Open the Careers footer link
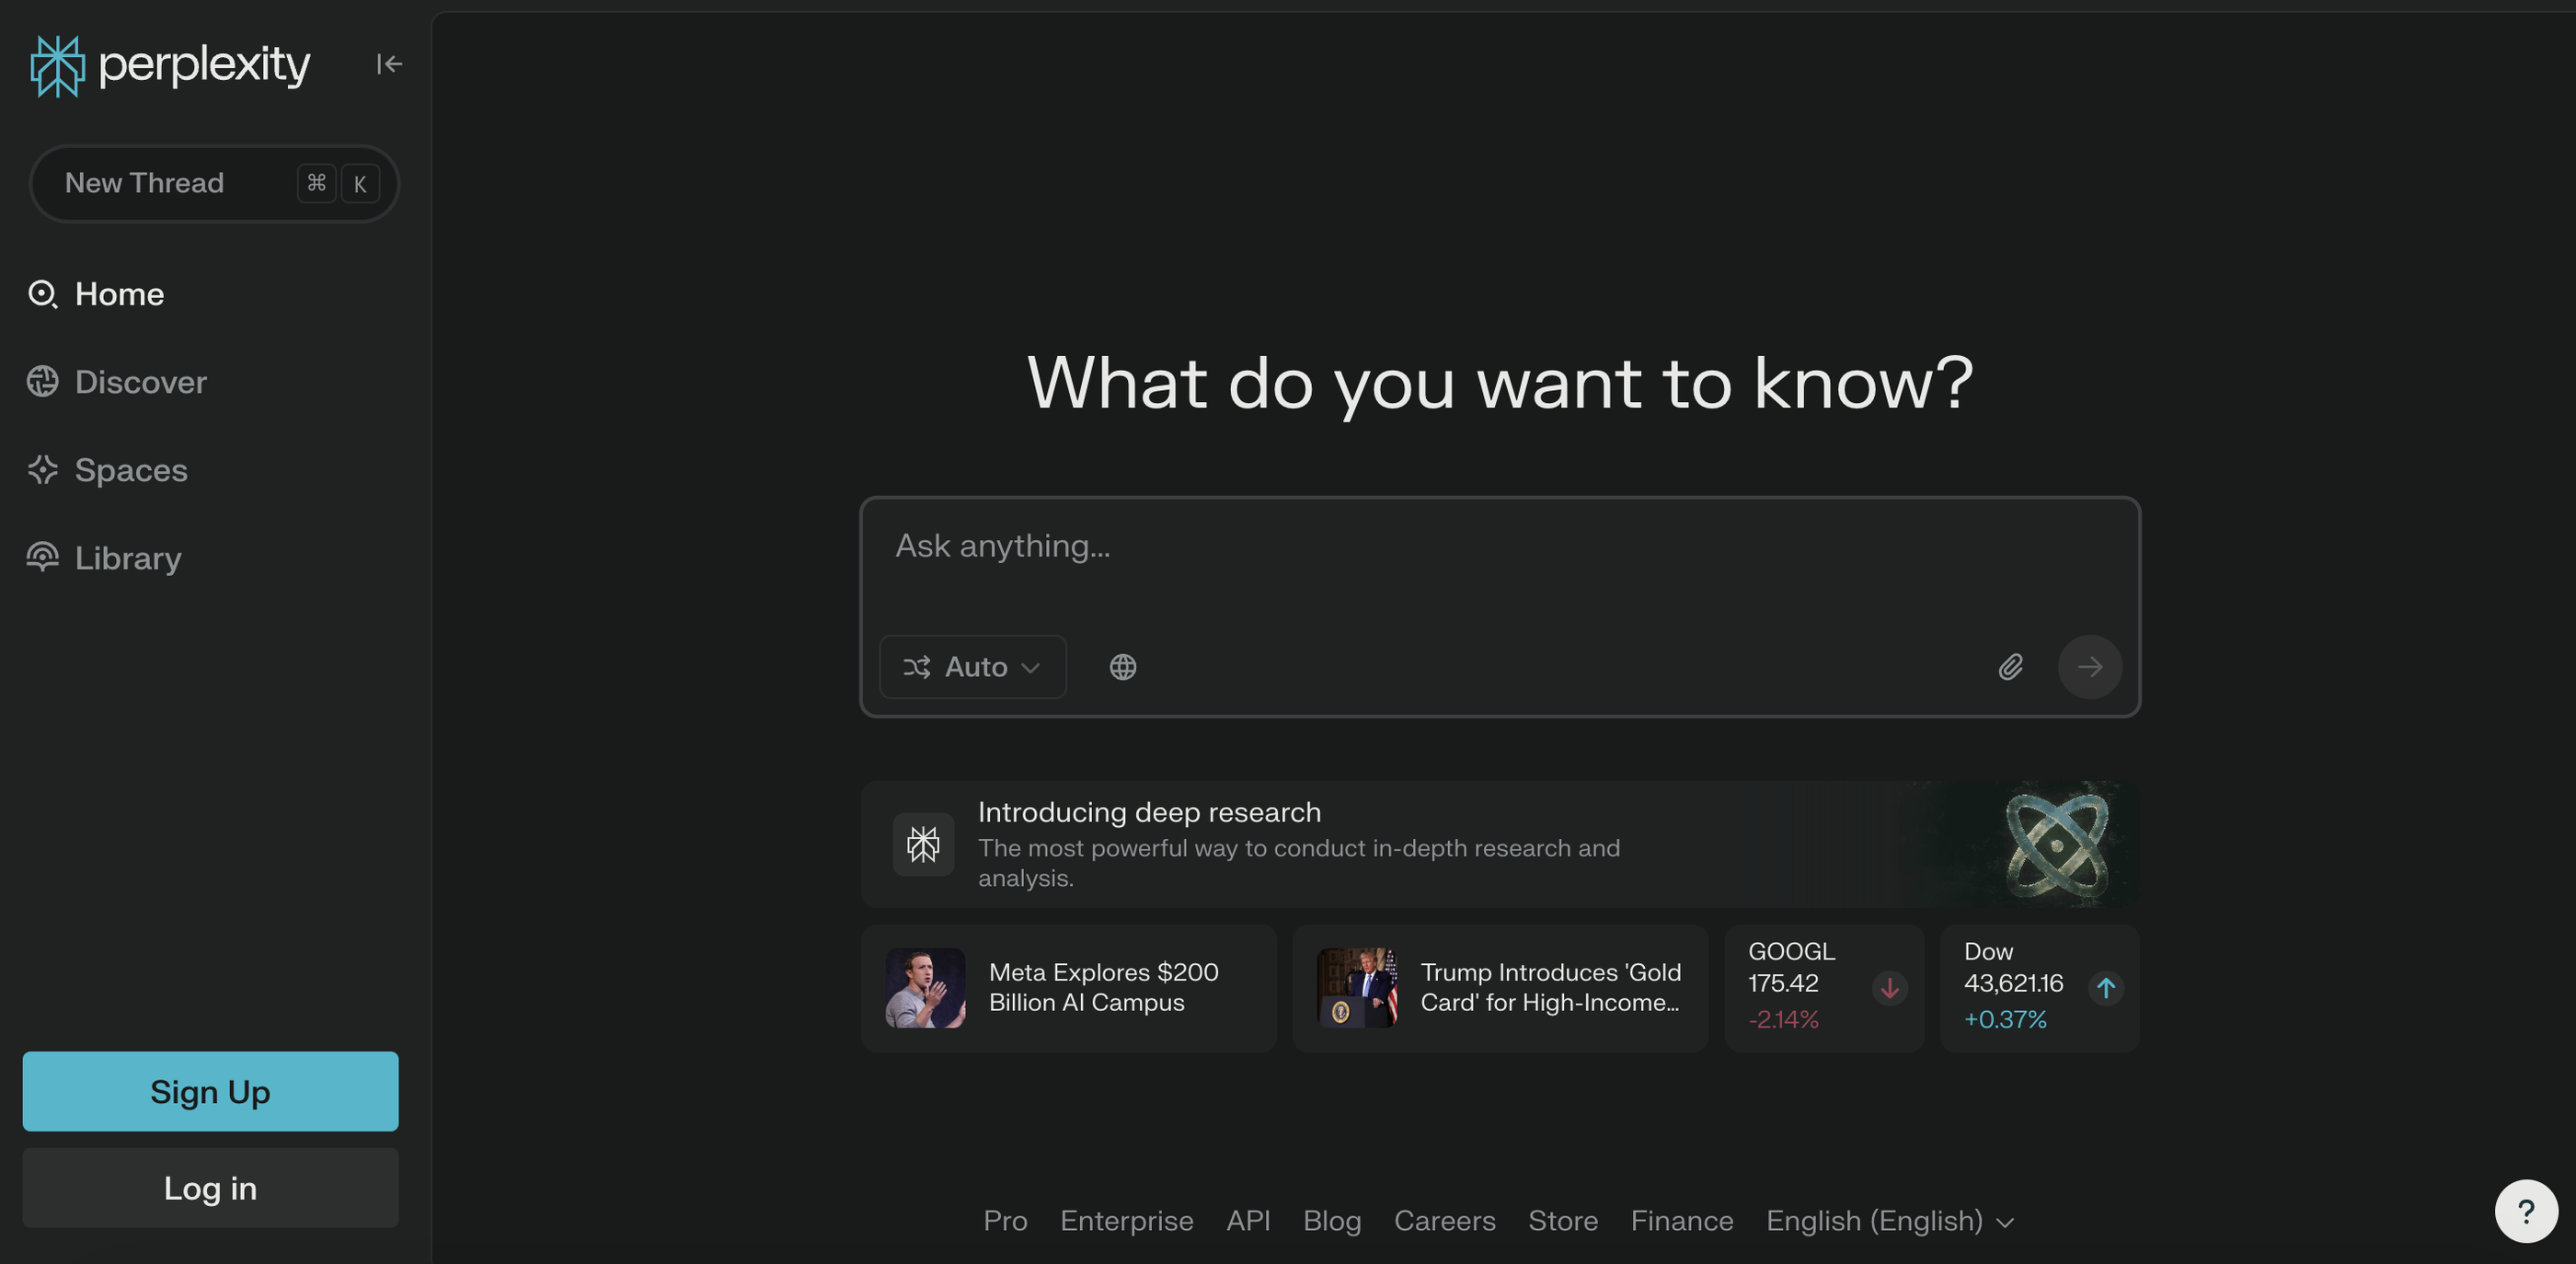This screenshot has height=1264, width=2576. [x=1445, y=1221]
